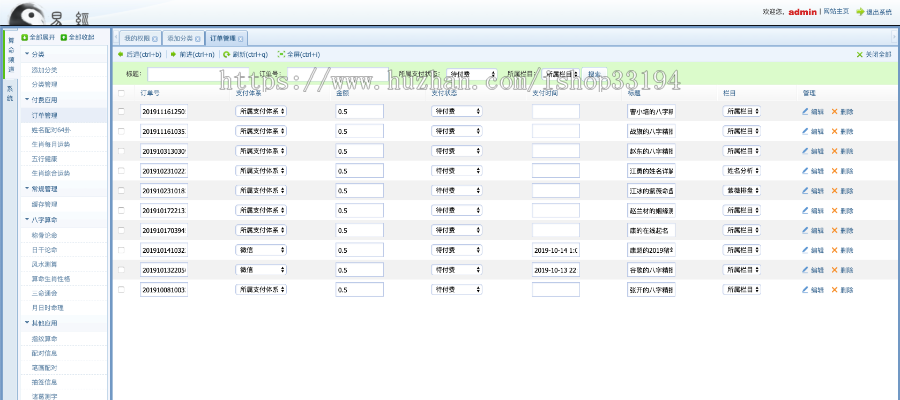Image resolution: width=900 pixels, height=400 pixels.
Task: Edit order 201910141032 with pencil icon
Action: point(805,250)
